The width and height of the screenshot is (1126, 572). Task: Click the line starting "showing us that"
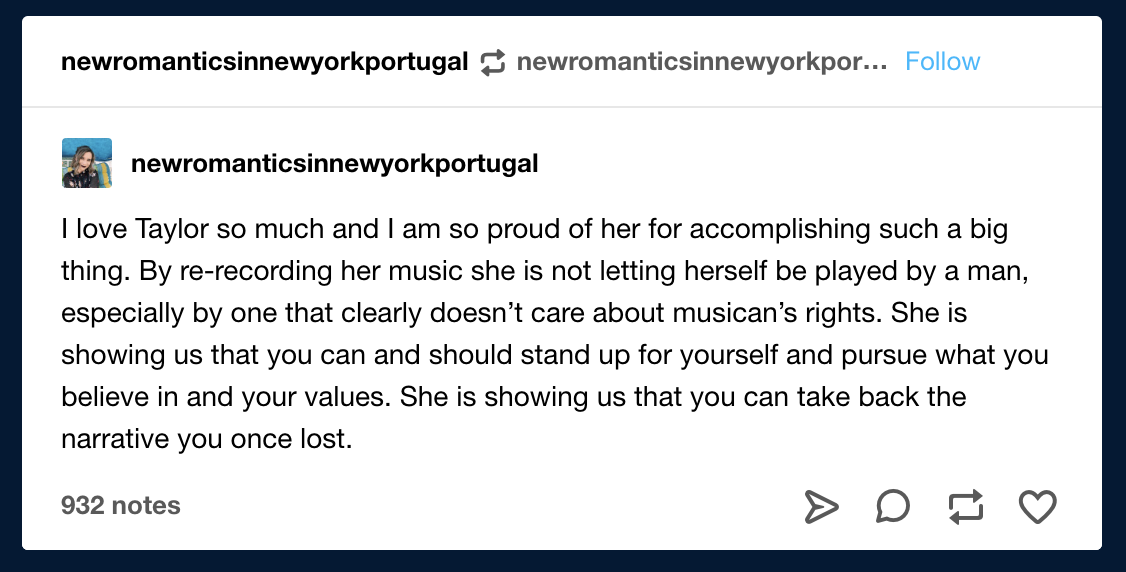554,355
